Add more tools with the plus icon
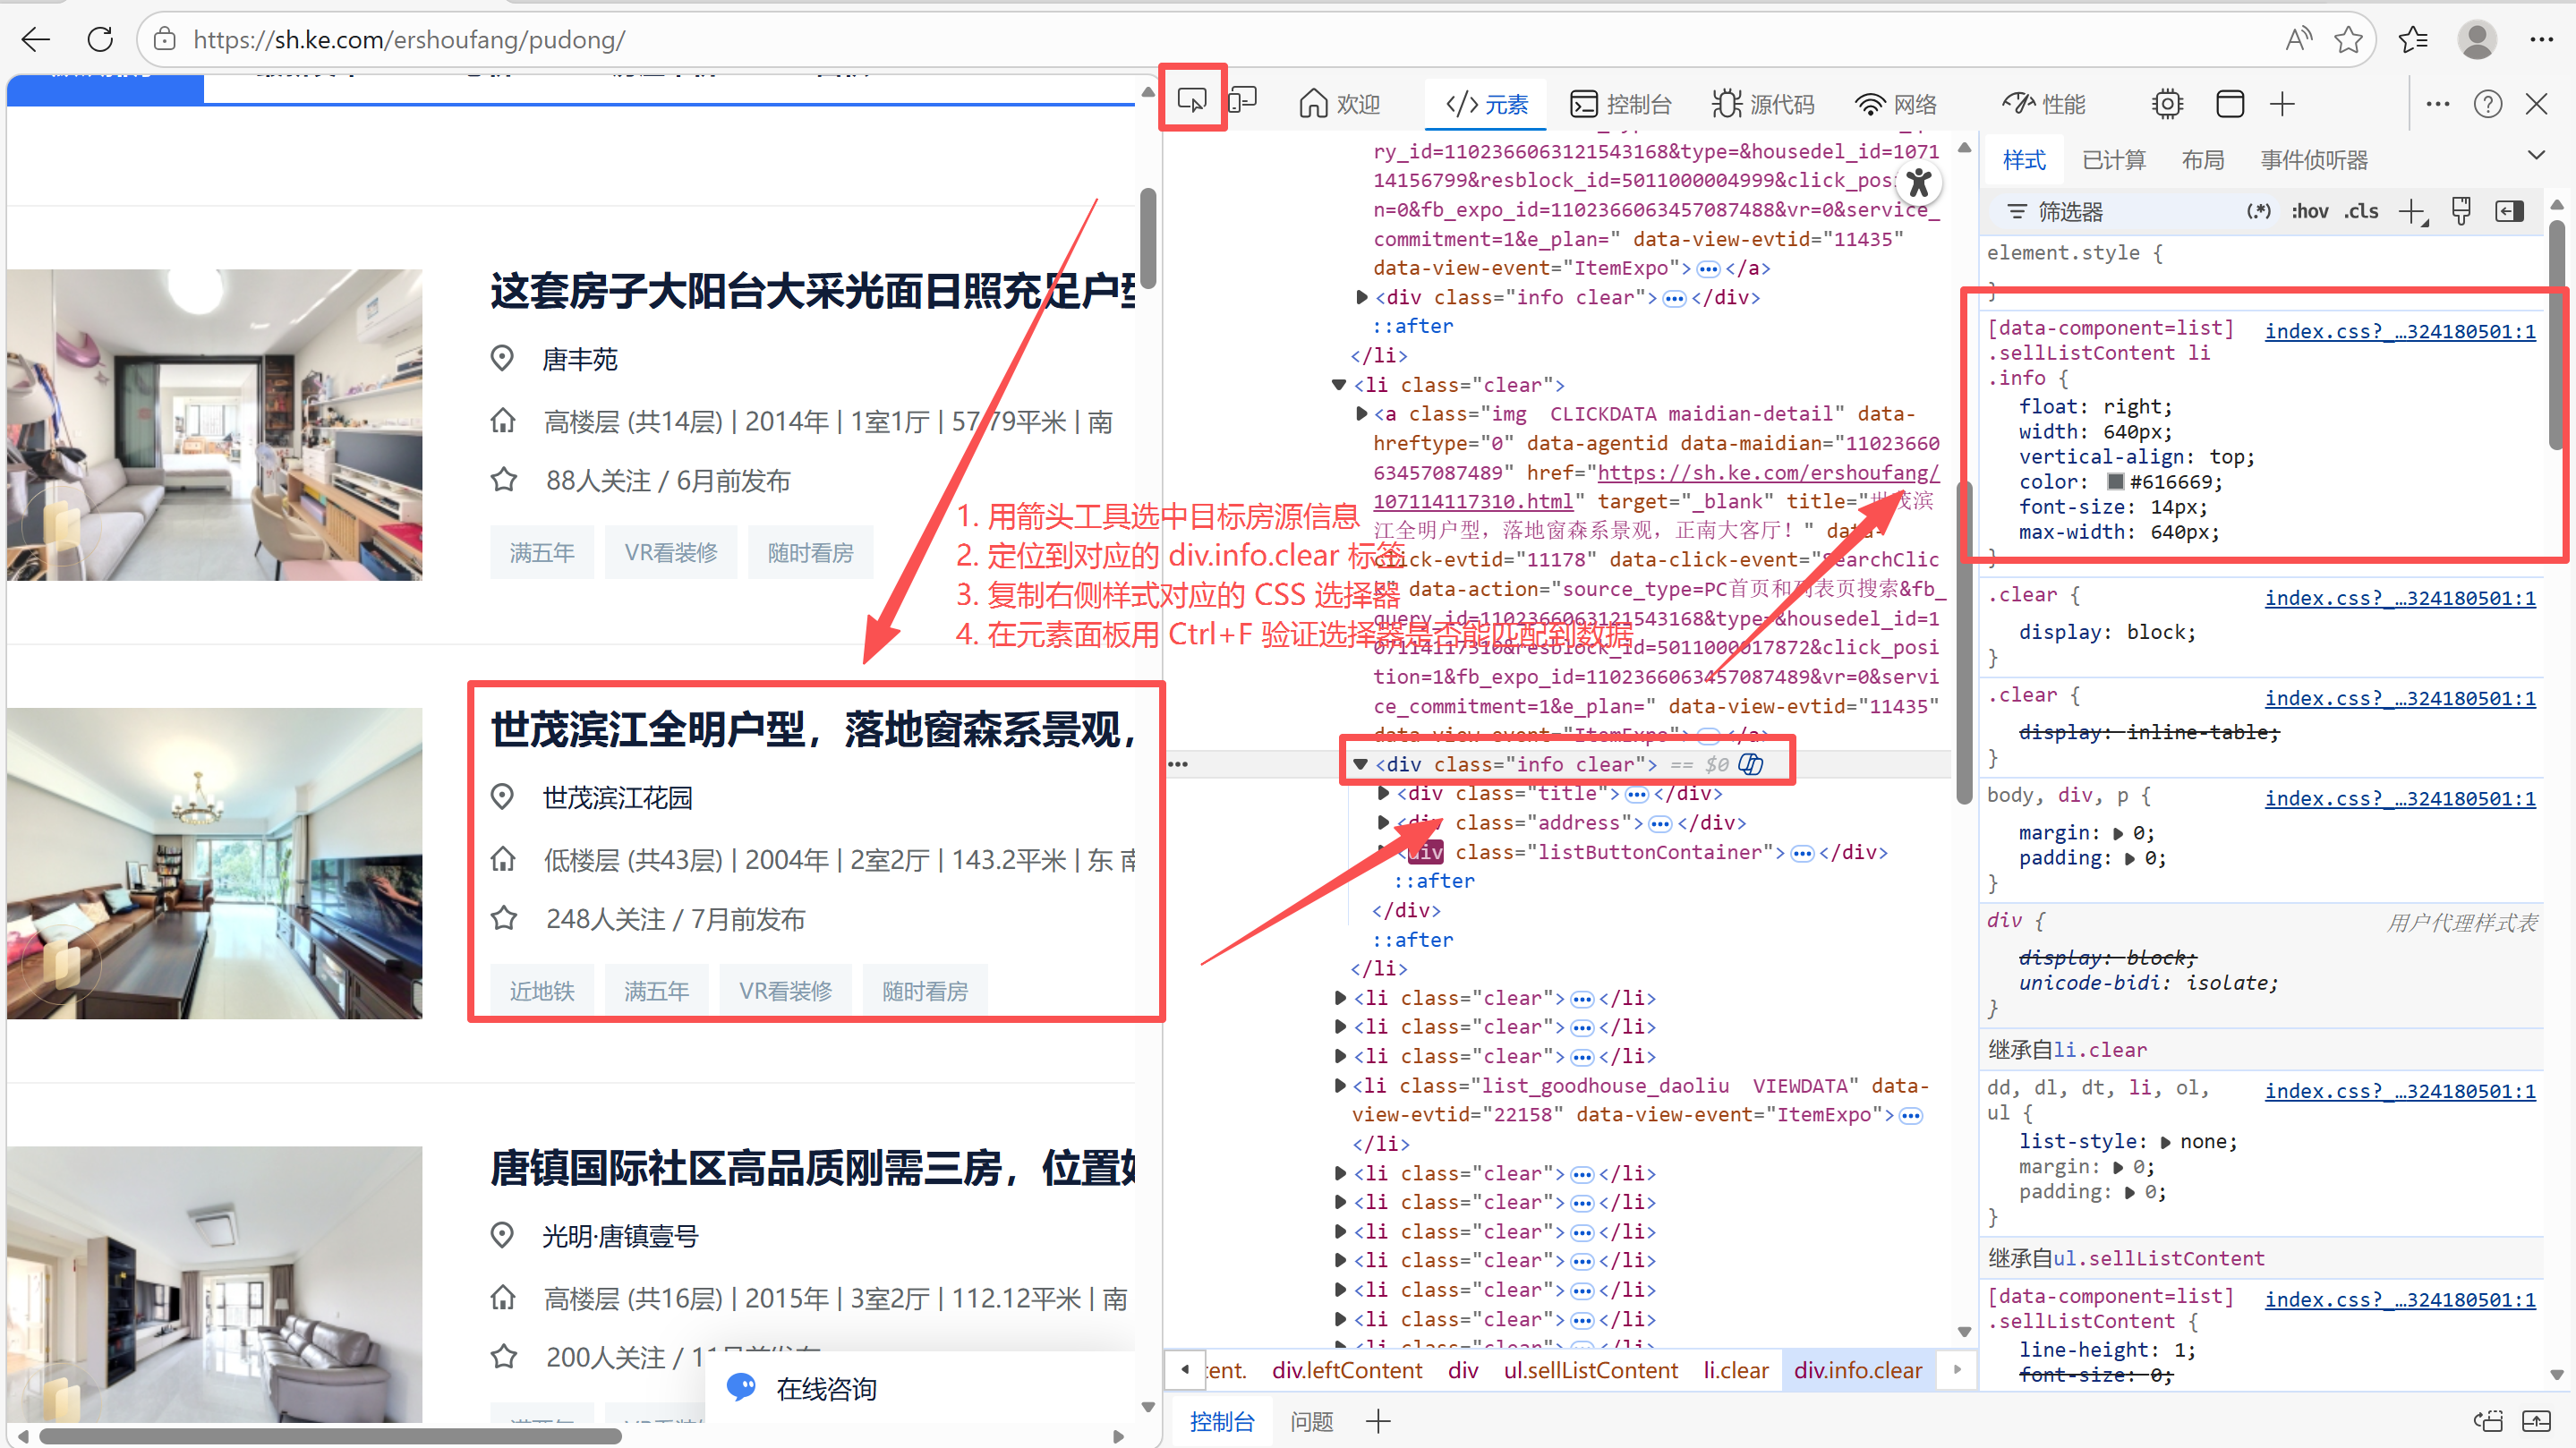The image size is (2576, 1448). tap(2282, 104)
